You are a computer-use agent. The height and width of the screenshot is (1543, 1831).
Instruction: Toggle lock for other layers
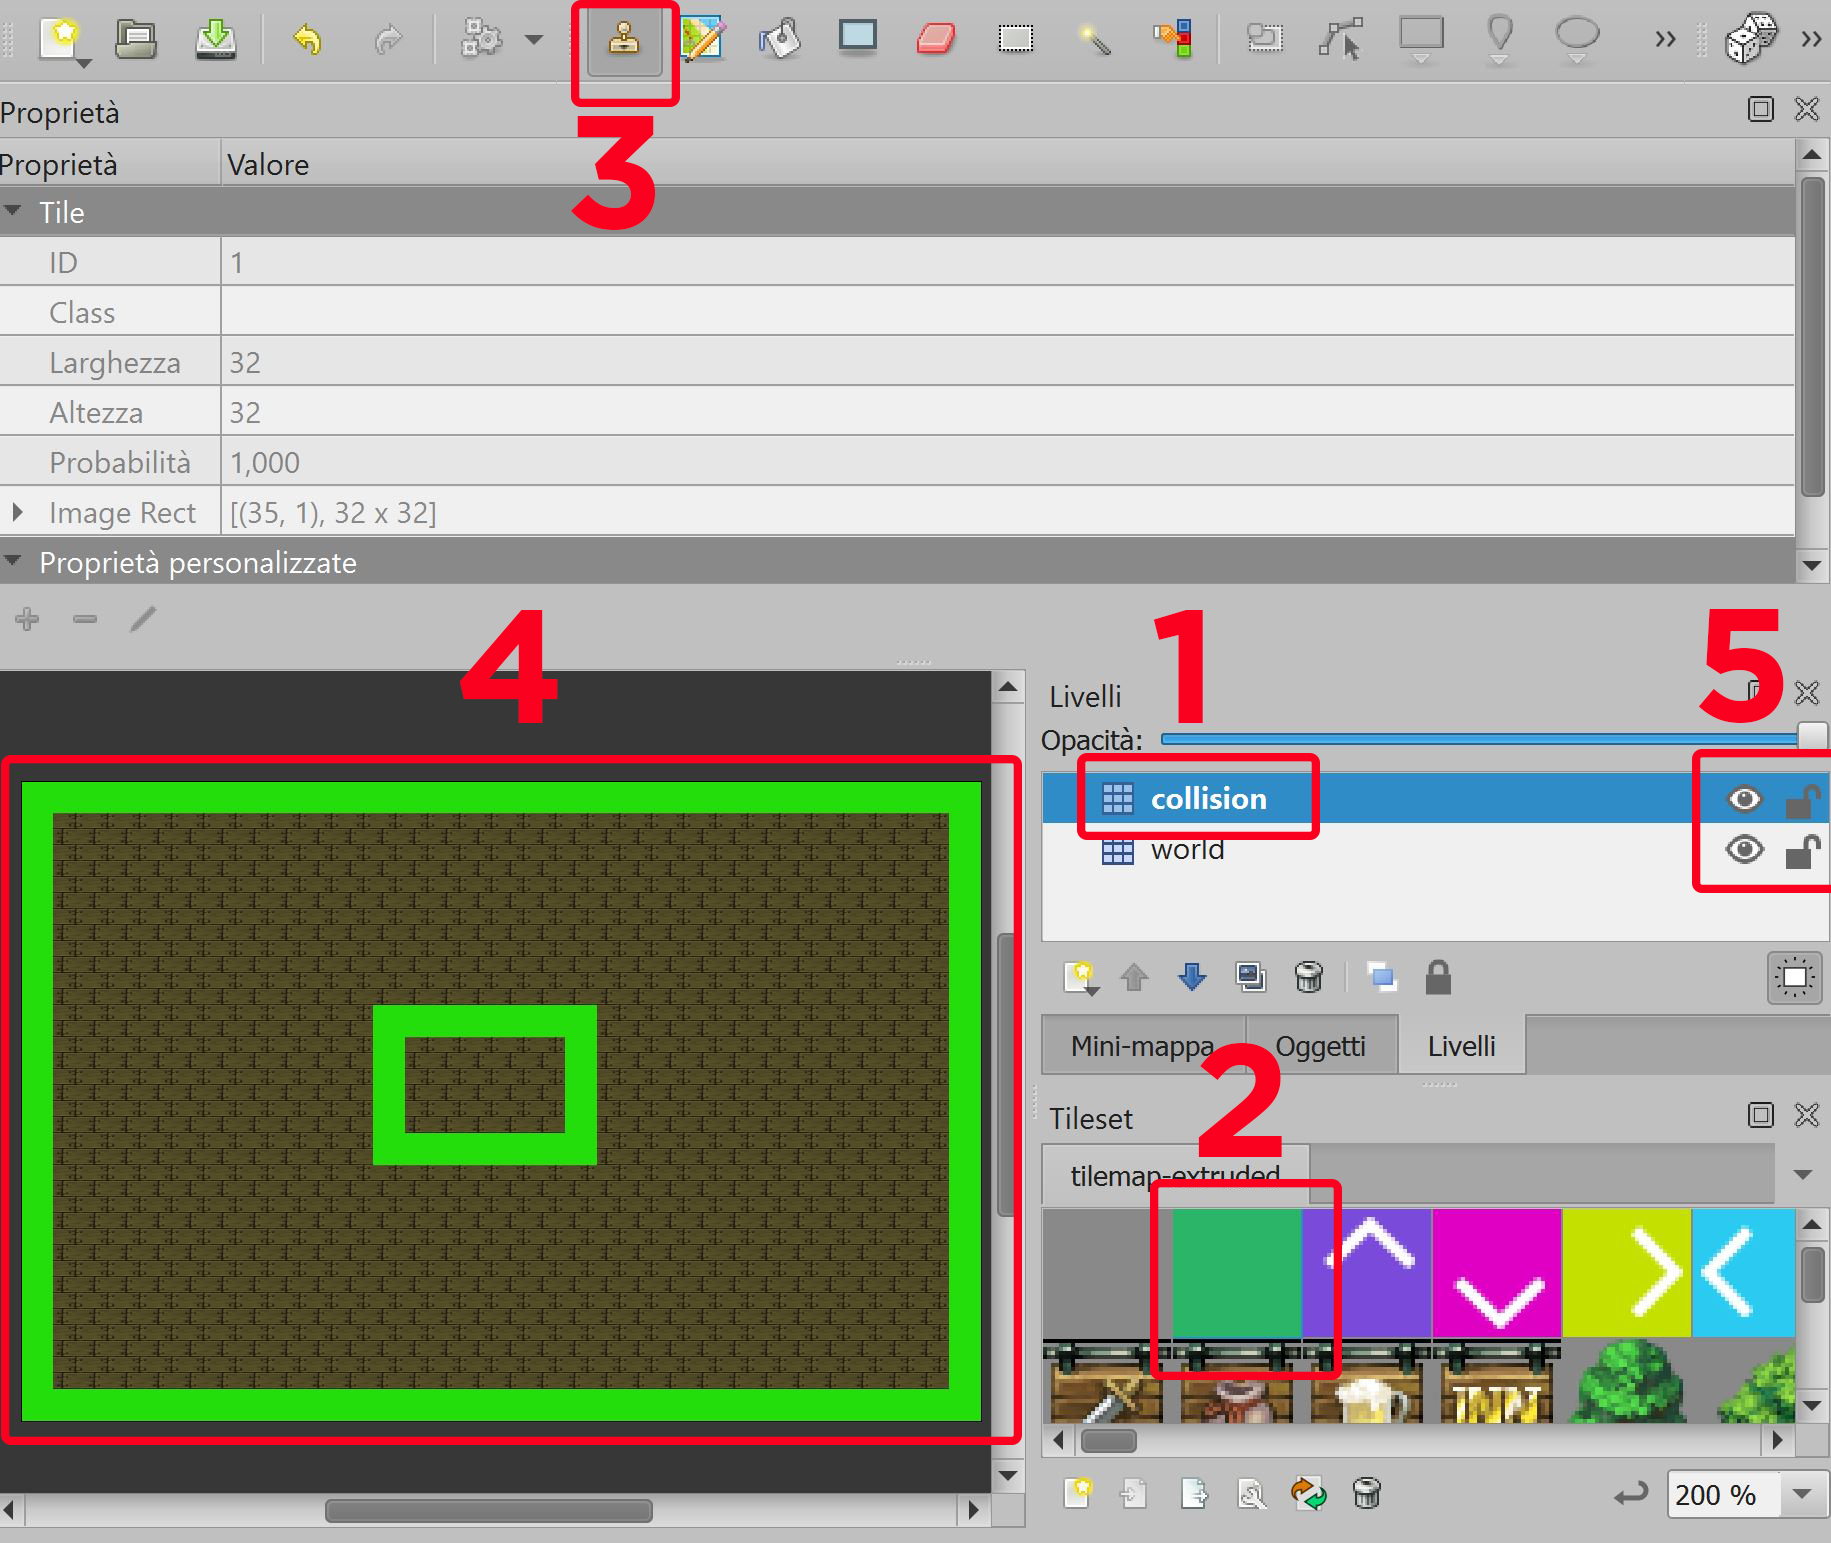(x=1438, y=977)
